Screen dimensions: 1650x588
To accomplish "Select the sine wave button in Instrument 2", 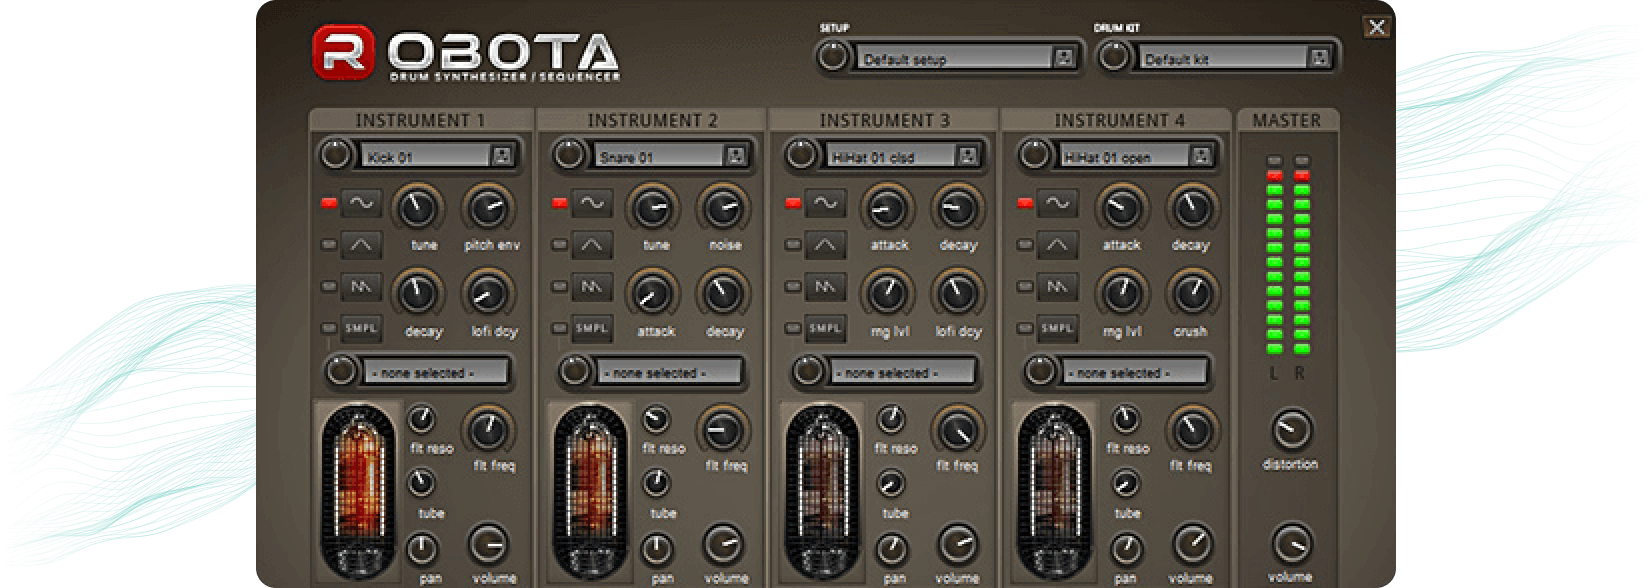I will coord(592,203).
